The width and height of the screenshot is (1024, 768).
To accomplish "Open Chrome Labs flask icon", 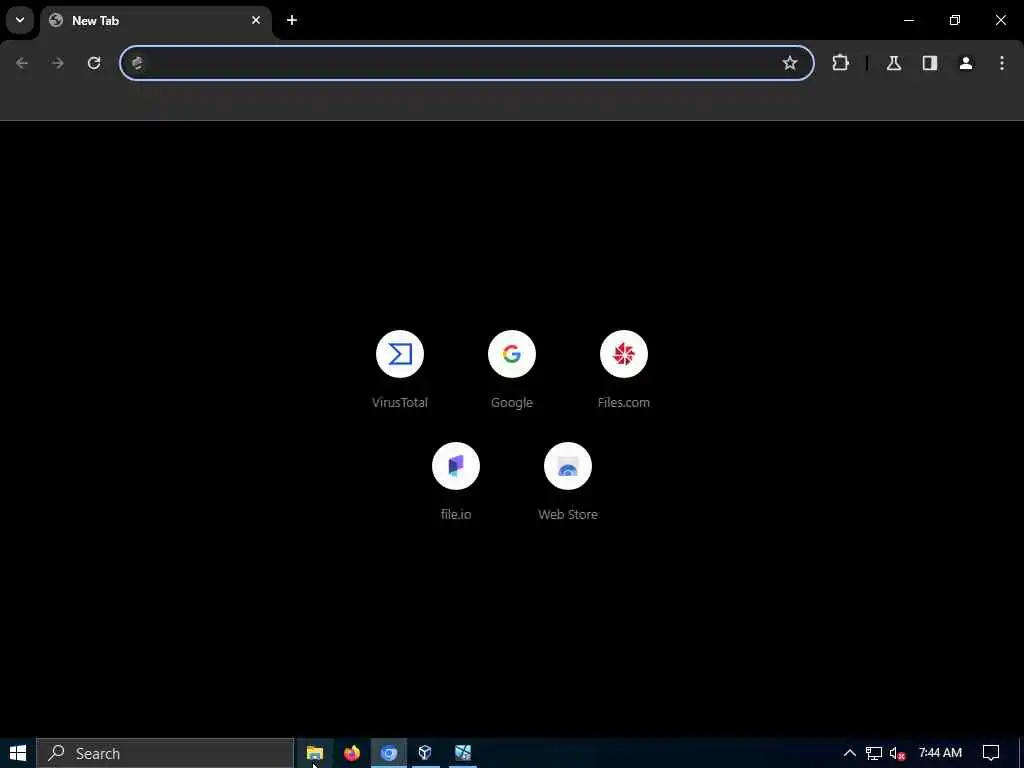I will (x=894, y=63).
